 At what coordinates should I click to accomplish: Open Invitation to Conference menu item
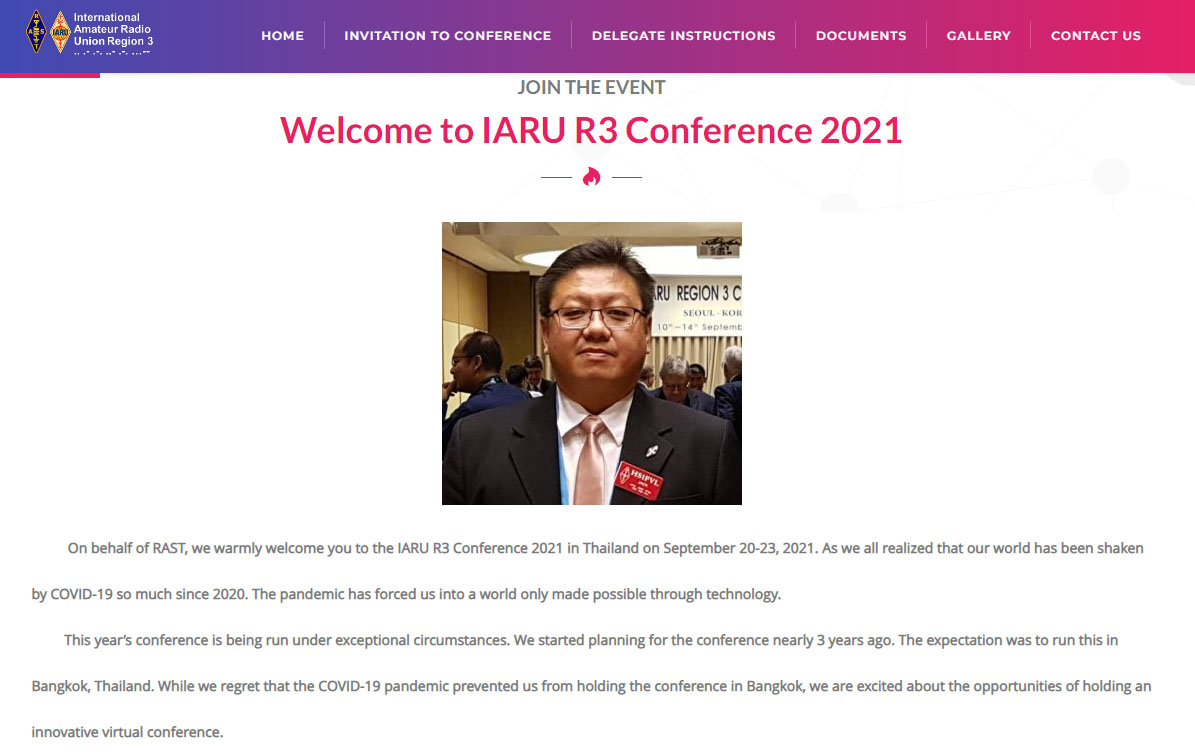[447, 36]
